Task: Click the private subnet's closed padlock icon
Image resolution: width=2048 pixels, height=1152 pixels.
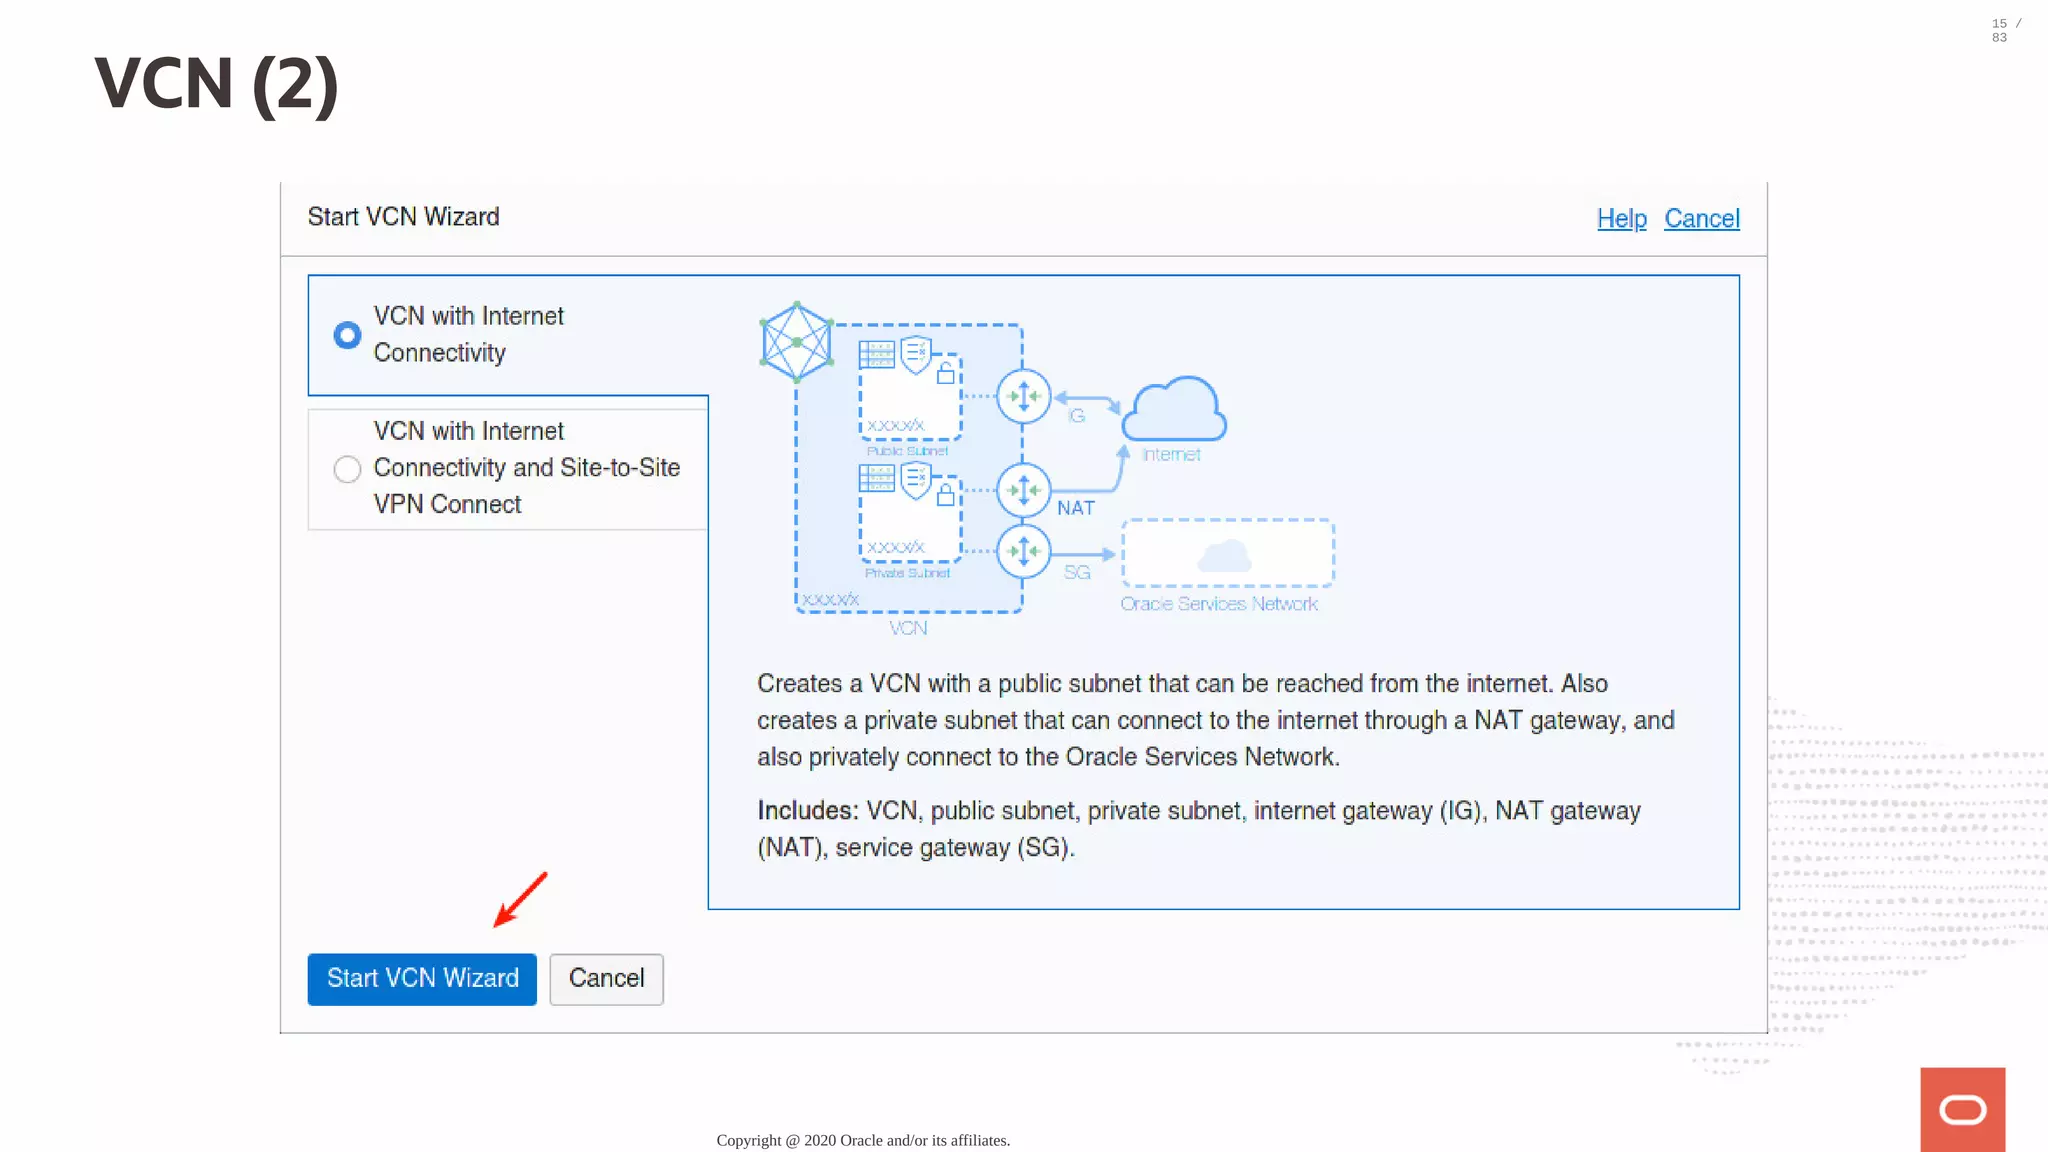Action: click(945, 494)
